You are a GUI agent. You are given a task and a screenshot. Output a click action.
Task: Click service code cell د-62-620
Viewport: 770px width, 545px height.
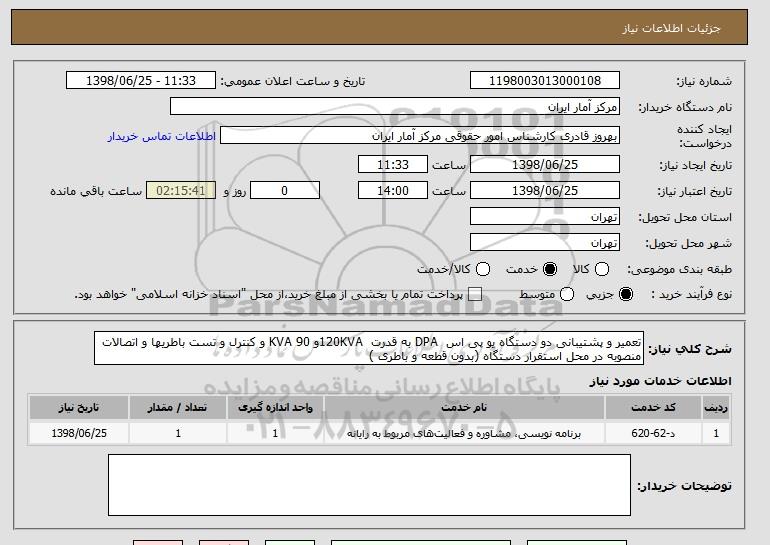(653, 434)
